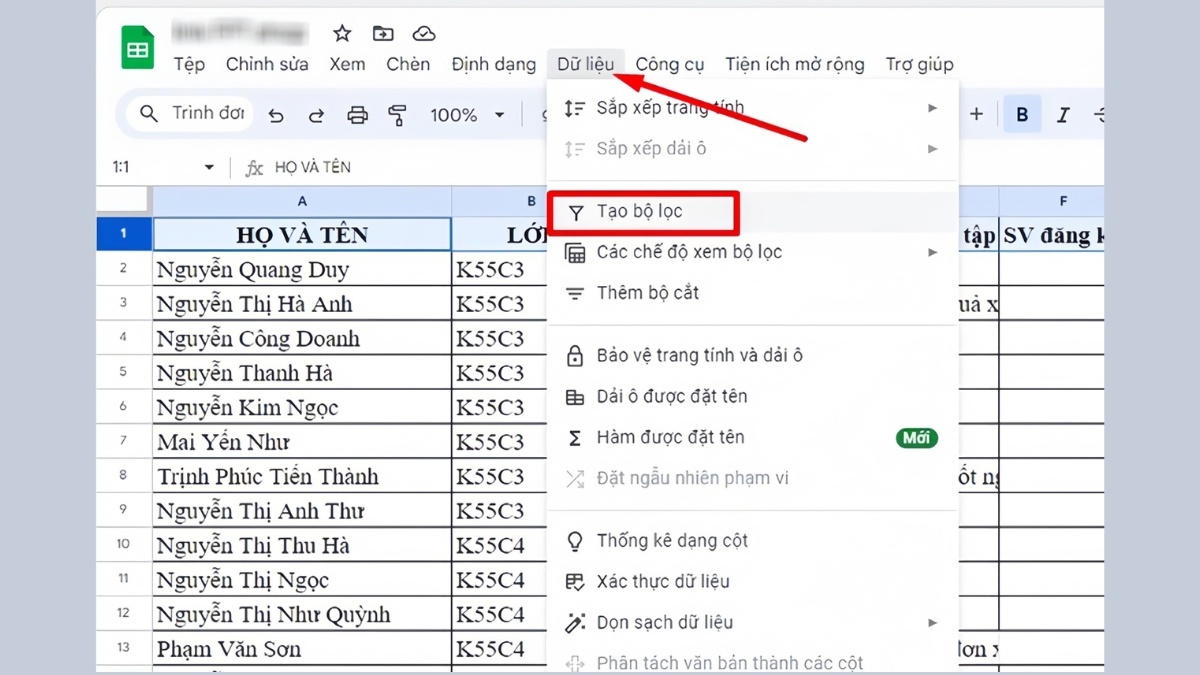Image resolution: width=1200 pixels, height=675 pixels.
Task: Open the Tiện ích mở rộng menu
Action: (795, 64)
